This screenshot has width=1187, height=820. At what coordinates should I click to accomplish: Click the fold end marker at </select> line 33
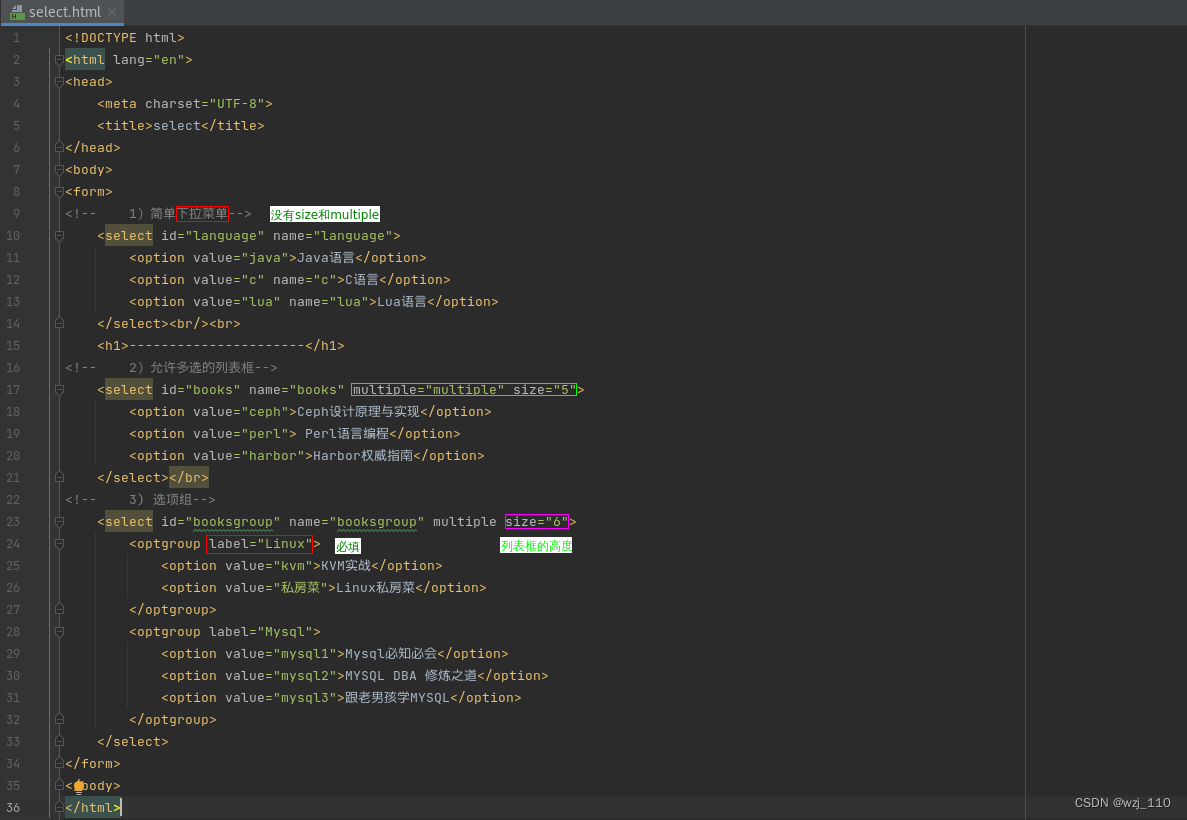tap(59, 741)
